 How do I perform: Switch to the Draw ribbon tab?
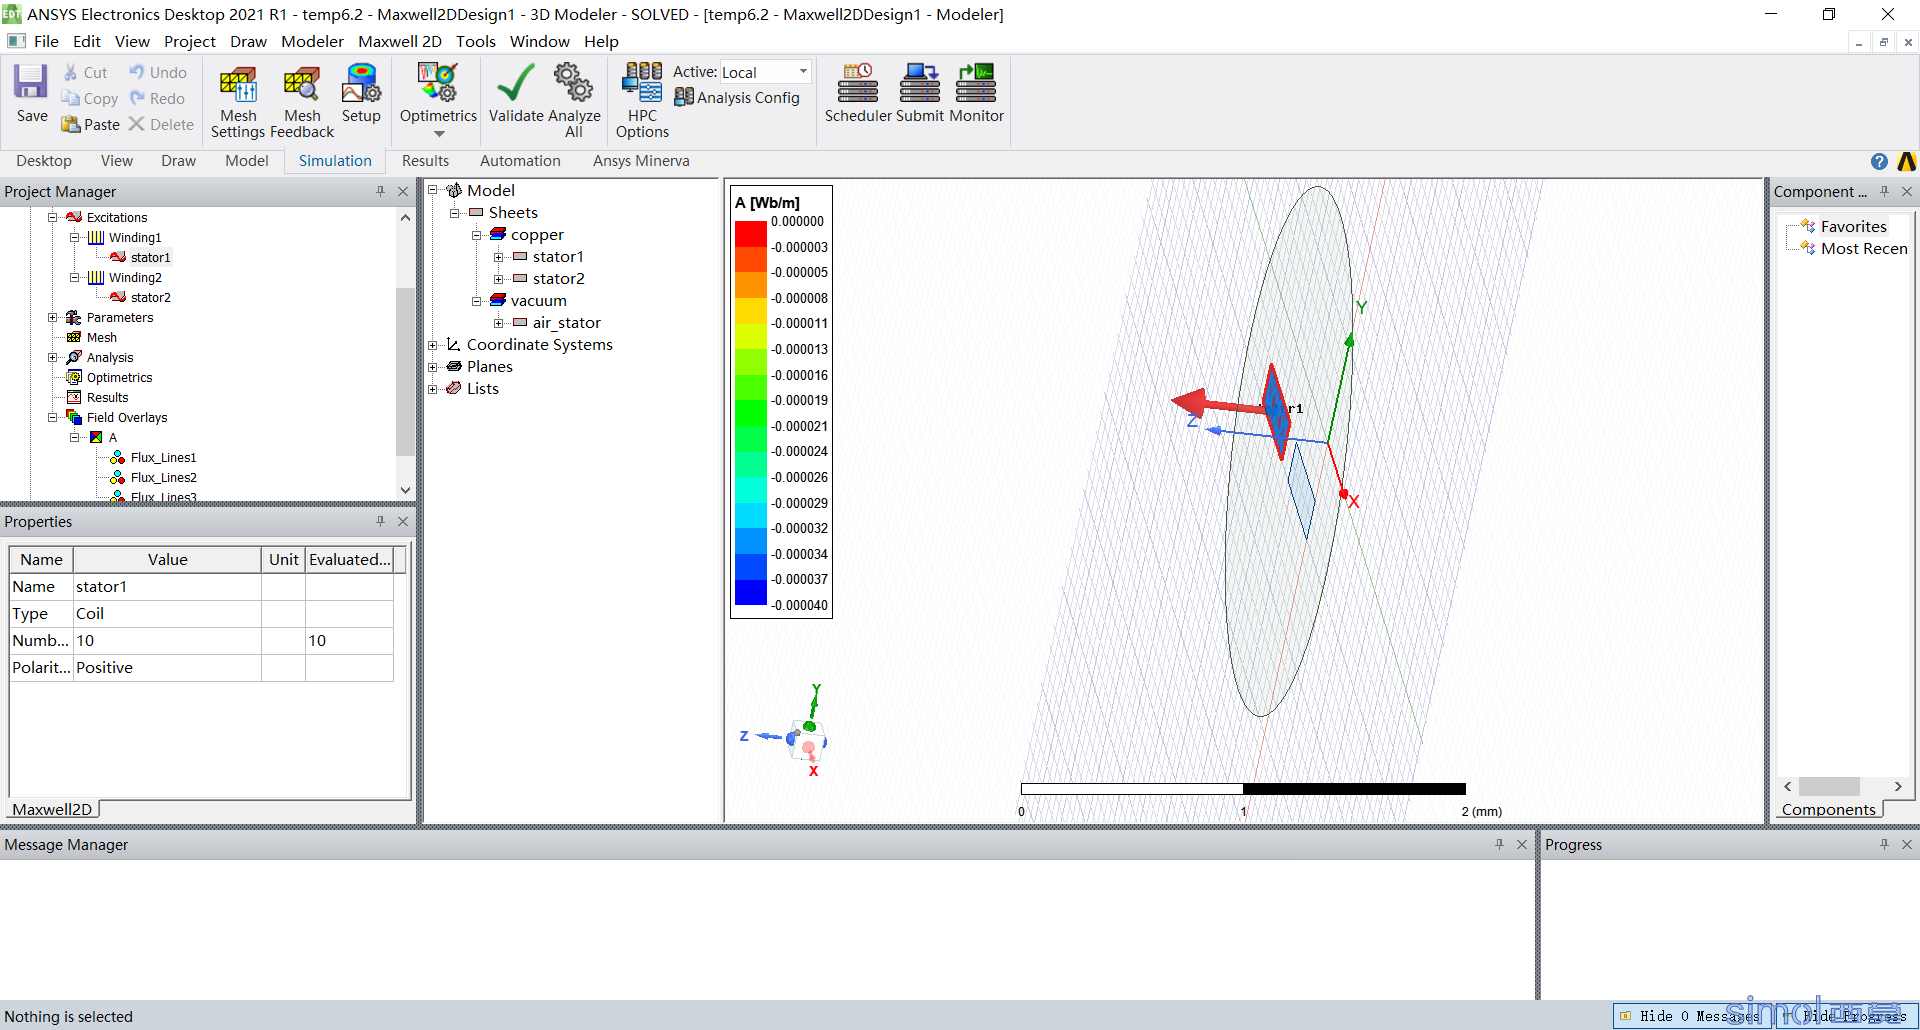click(179, 161)
